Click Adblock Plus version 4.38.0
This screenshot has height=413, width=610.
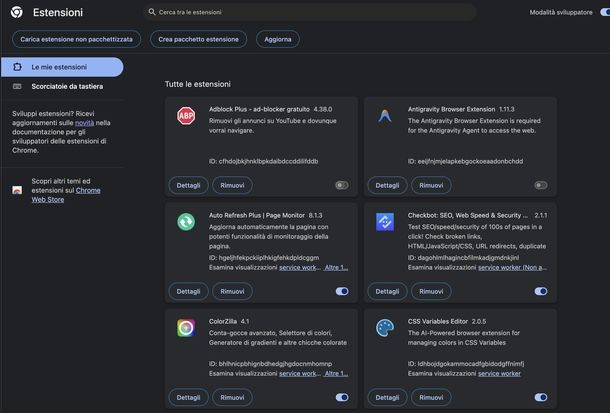323,109
